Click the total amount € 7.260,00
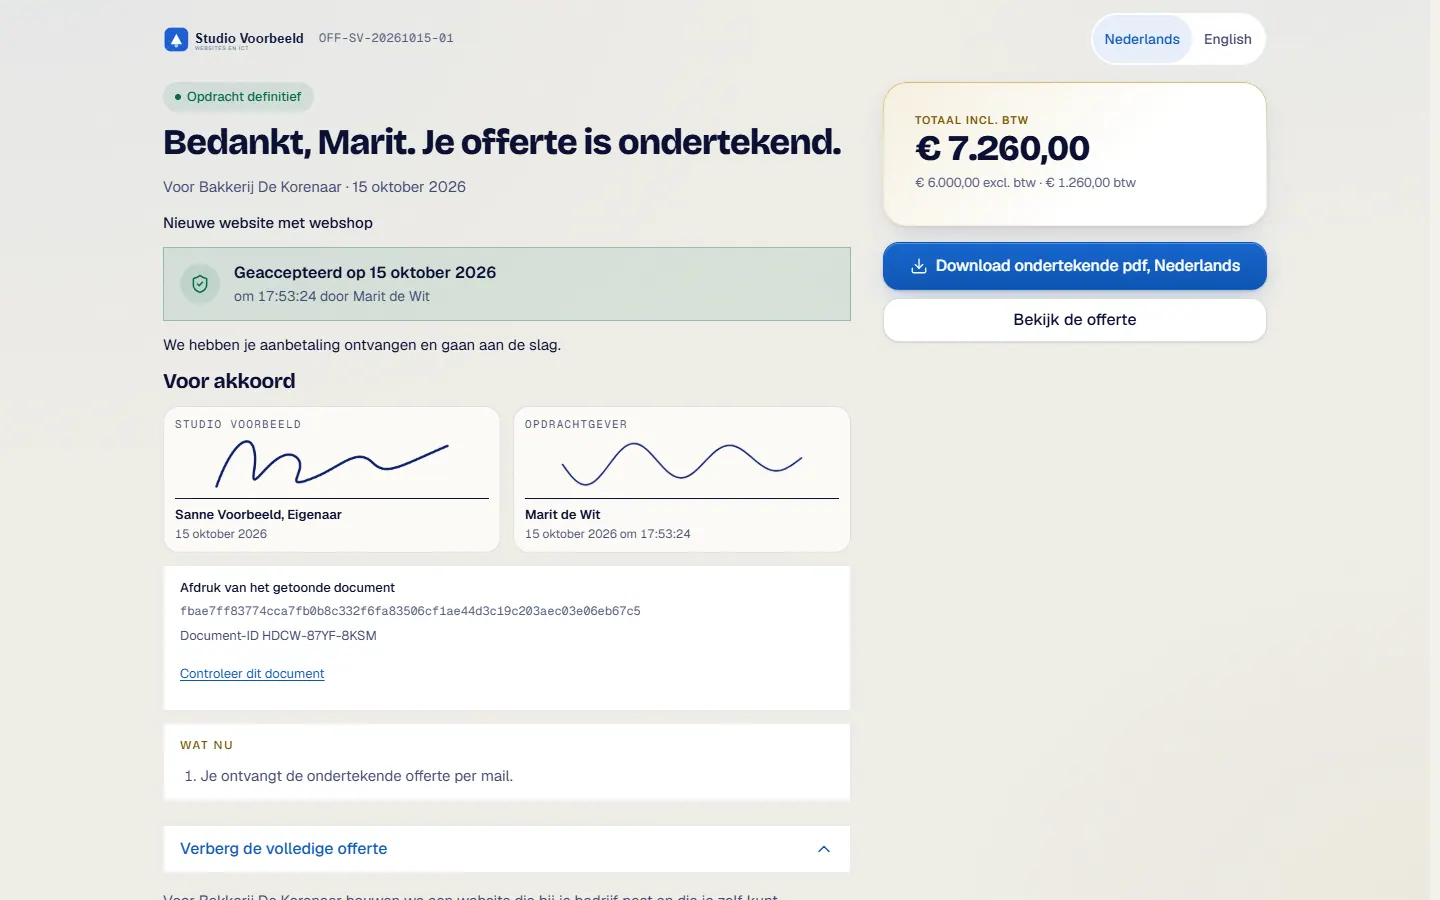 1002,148
